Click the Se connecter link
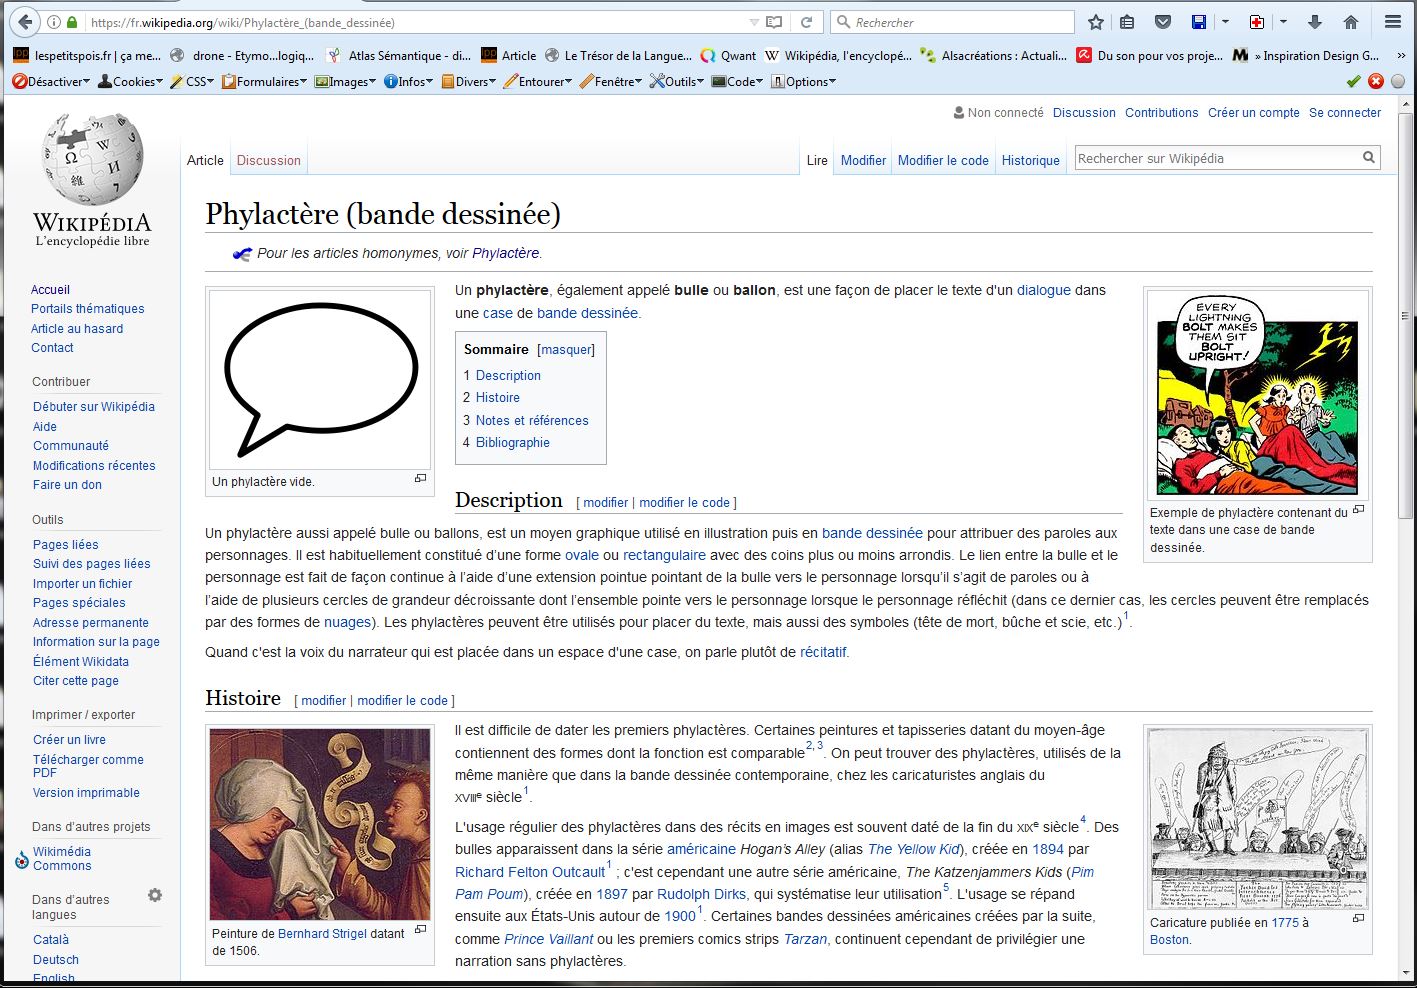The width and height of the screenshot is (1417, 988). 1344,113
